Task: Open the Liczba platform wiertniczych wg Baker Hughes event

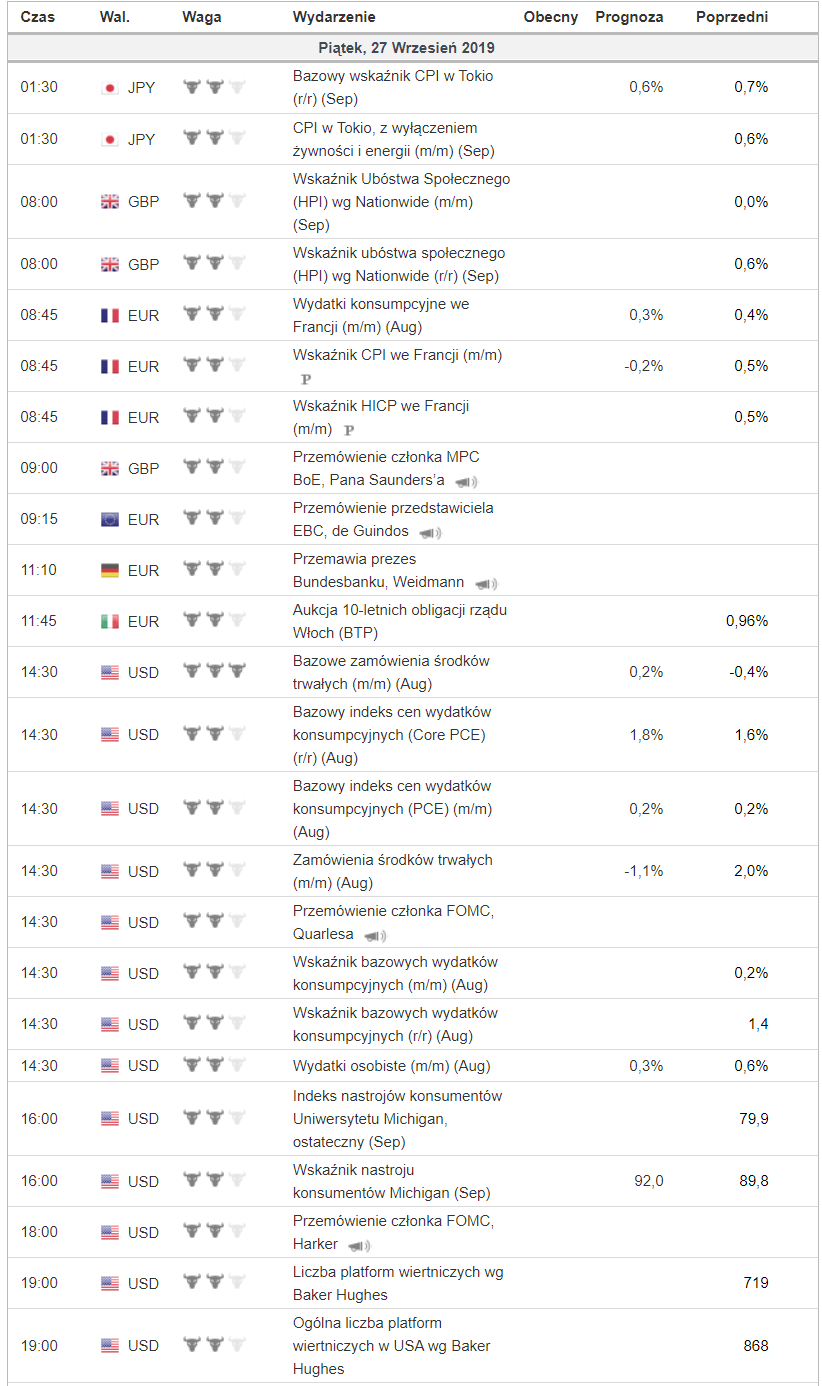Action: (397, 1283)
